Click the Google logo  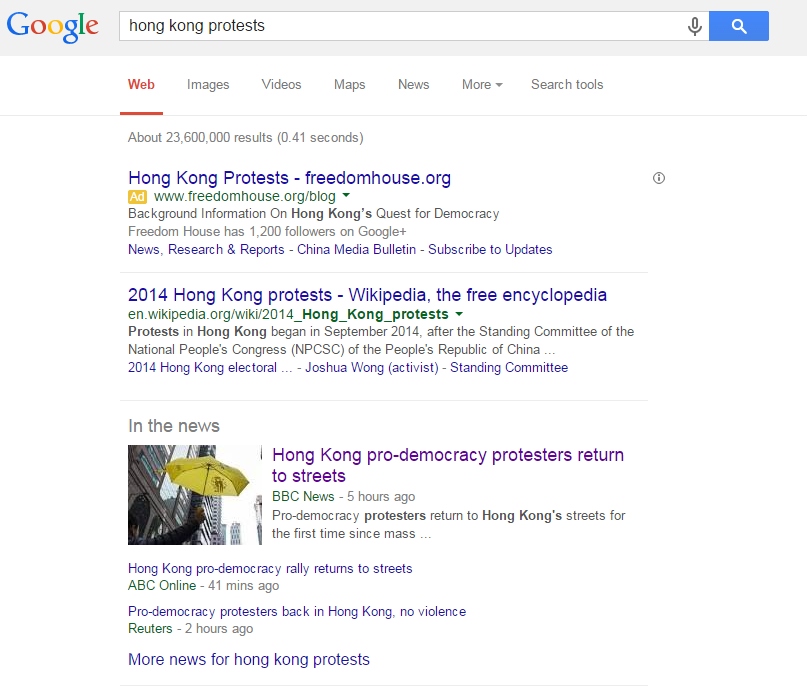coord(52,26)
